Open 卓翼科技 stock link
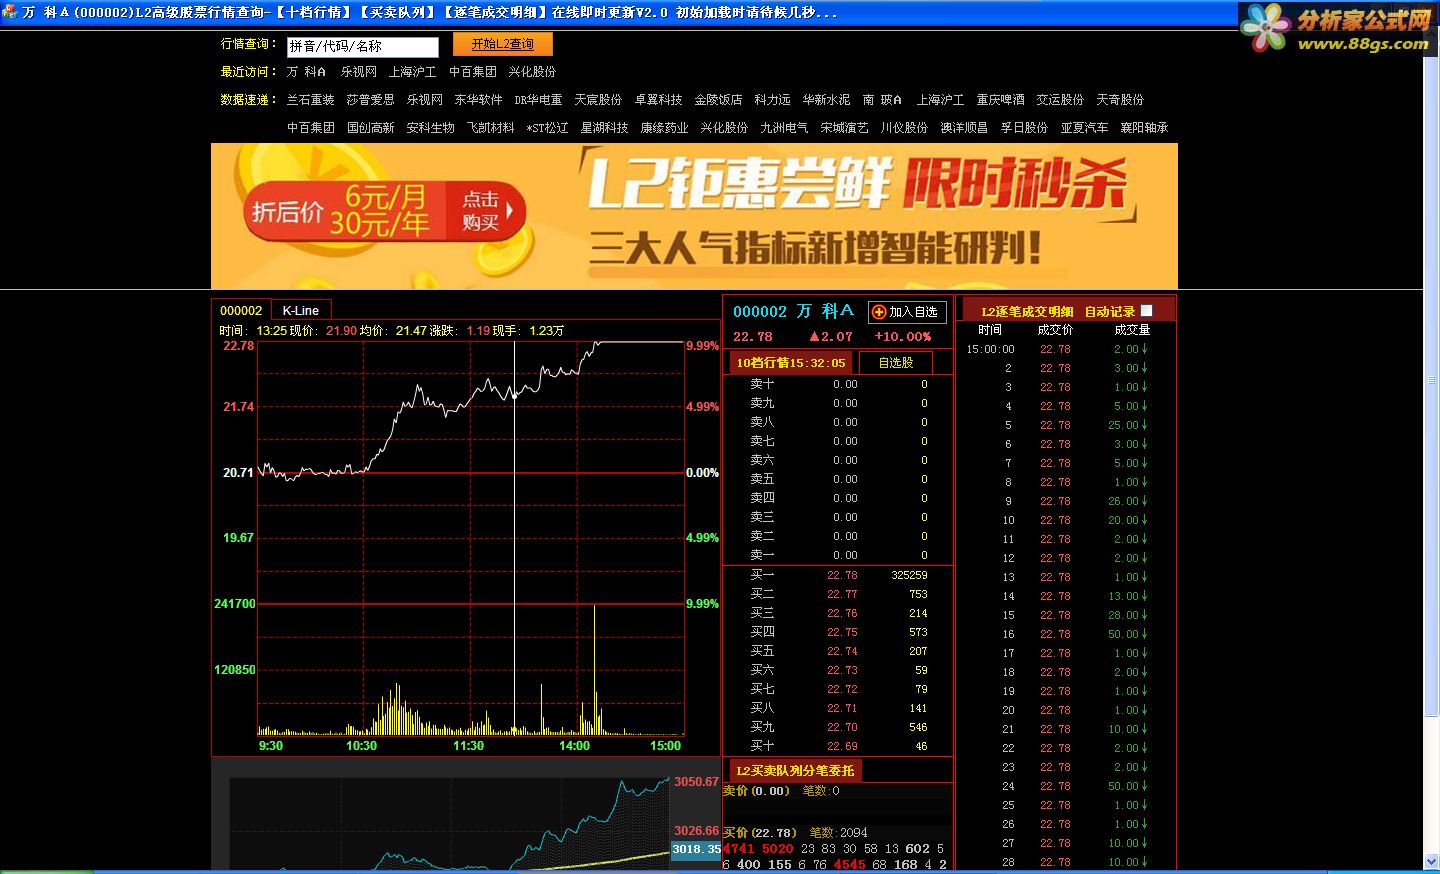Viewport: 1440px width, 874px height. tap(658, 100)
